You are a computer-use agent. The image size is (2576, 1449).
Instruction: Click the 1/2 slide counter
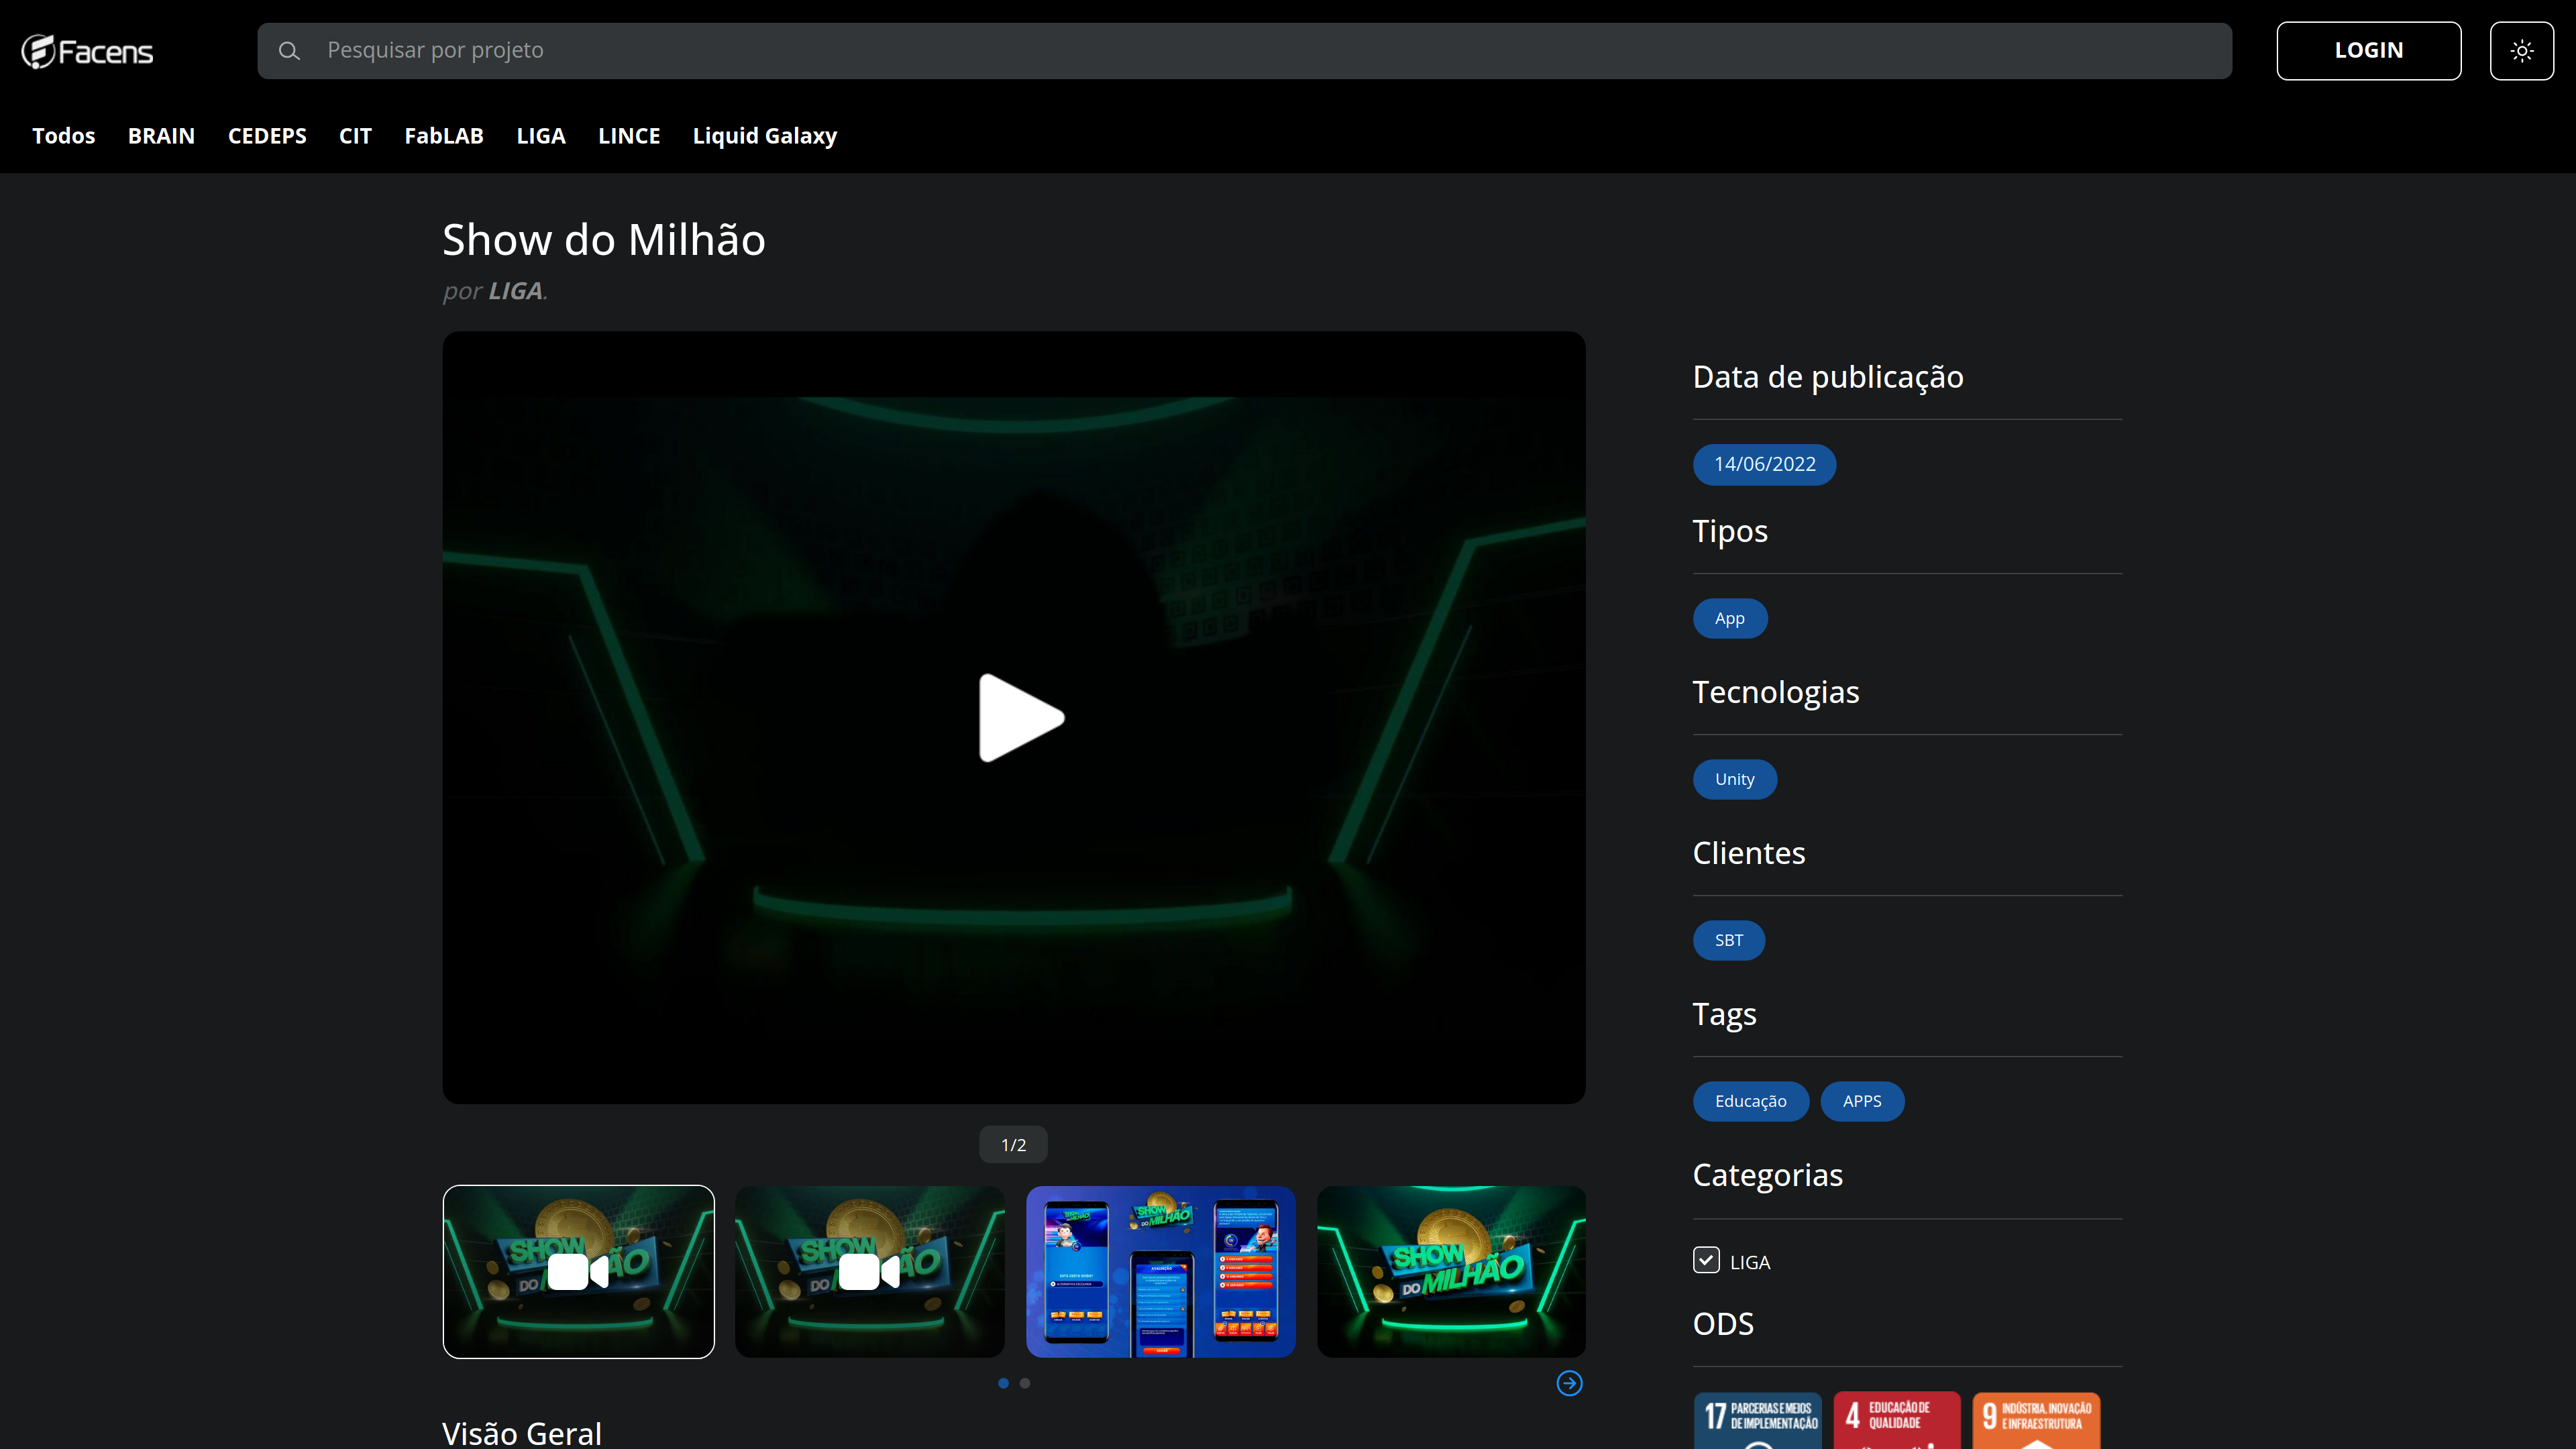[1013, 1145]
